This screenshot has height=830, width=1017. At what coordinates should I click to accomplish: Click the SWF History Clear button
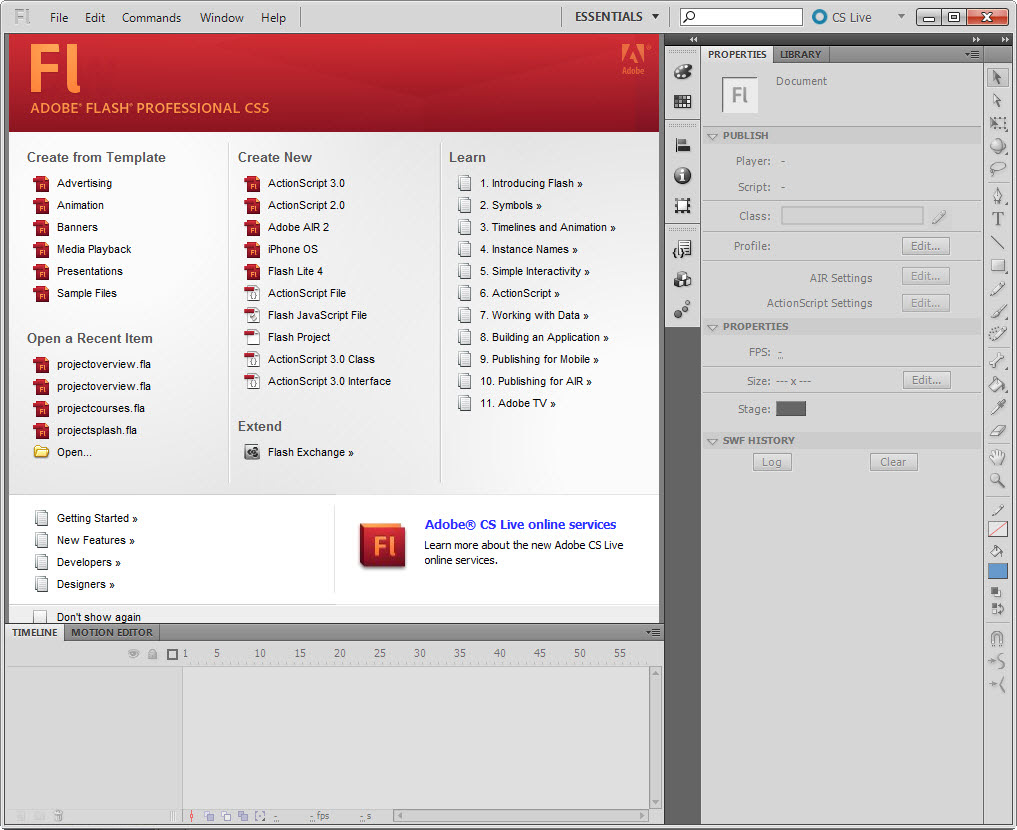(893, 462)
